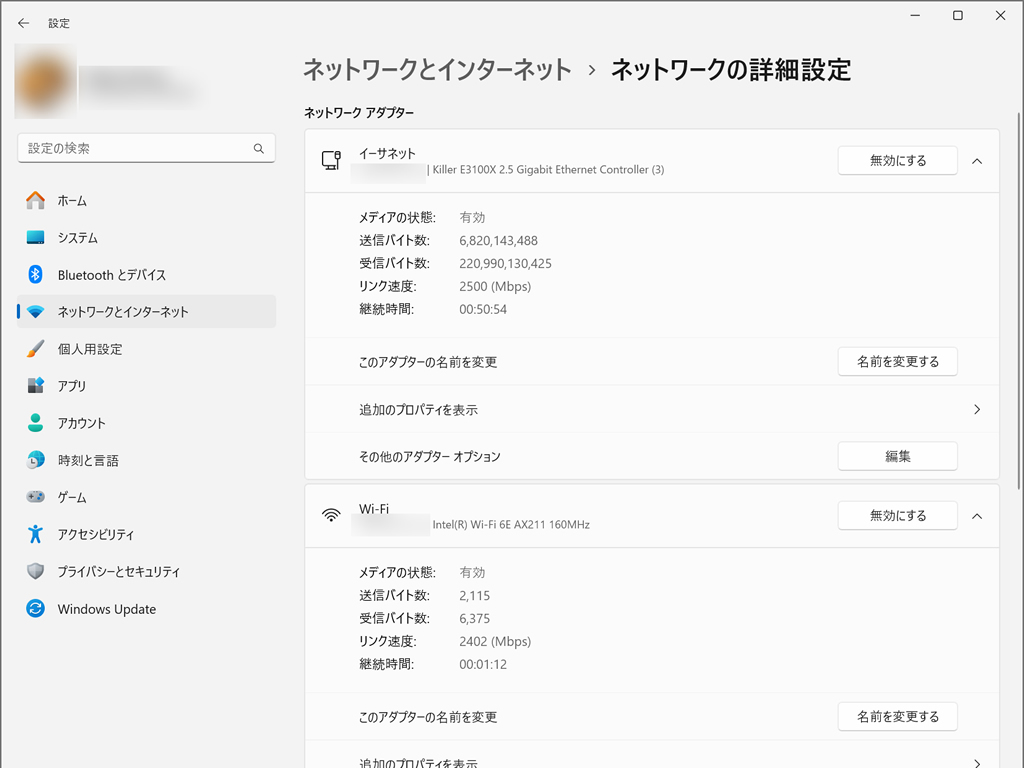
Task: Click the Wi-Fi signal icon in adapter list
Action: [331, 515]
